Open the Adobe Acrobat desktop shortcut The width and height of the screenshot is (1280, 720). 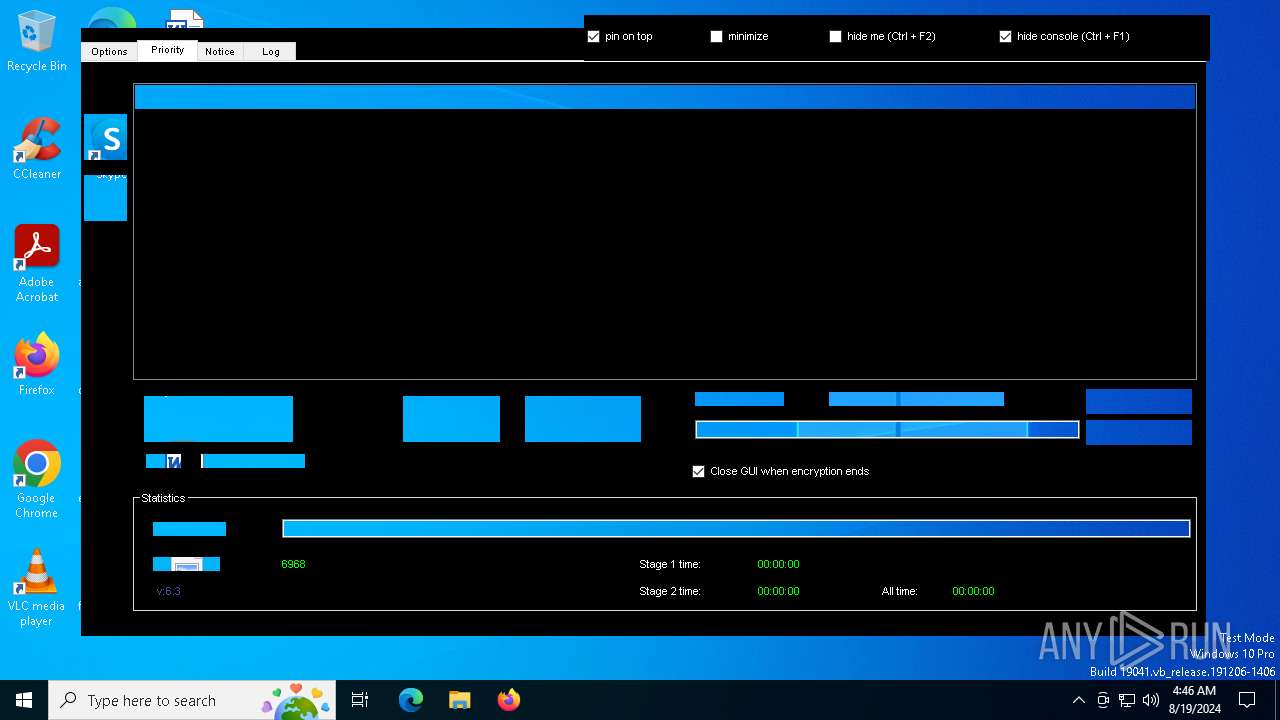point(37,264)
